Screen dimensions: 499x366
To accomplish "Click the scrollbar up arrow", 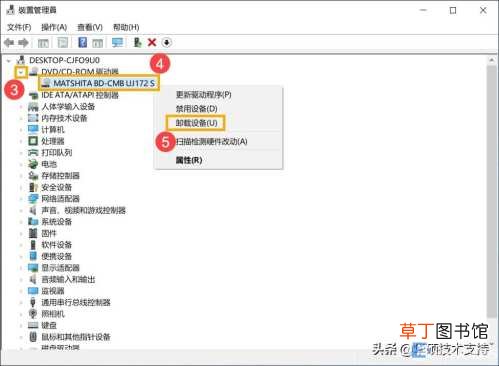I will coord(492,60).
